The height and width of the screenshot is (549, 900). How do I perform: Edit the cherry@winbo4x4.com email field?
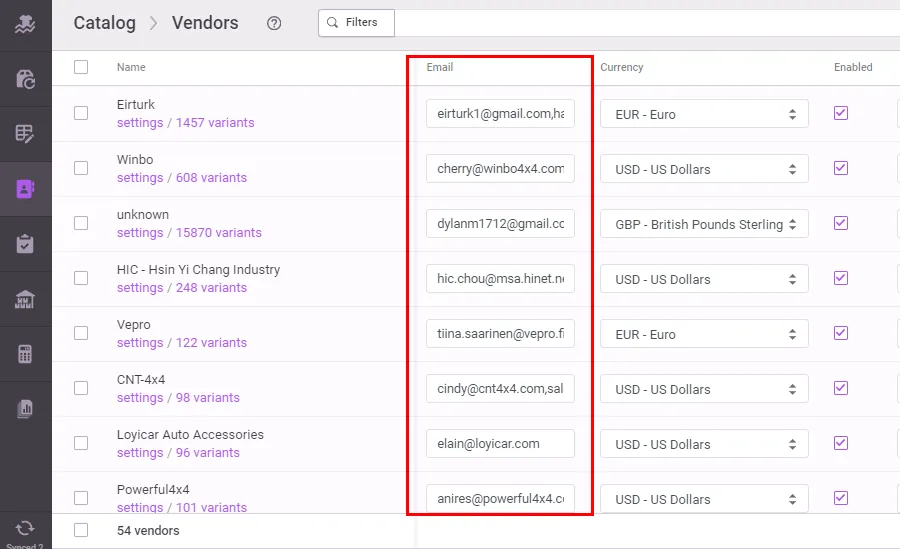501,169
